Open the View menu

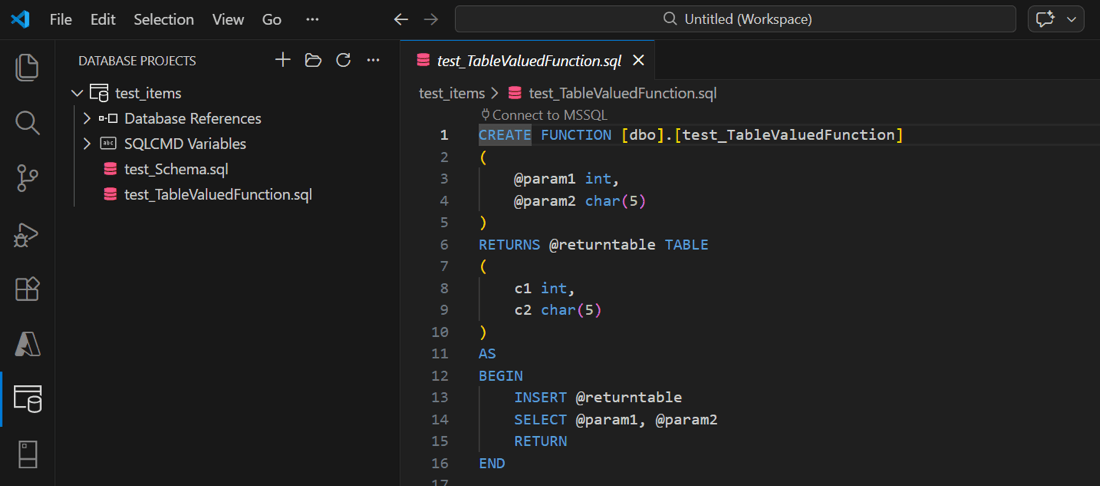pyautogui.click(x=228, y=19)
